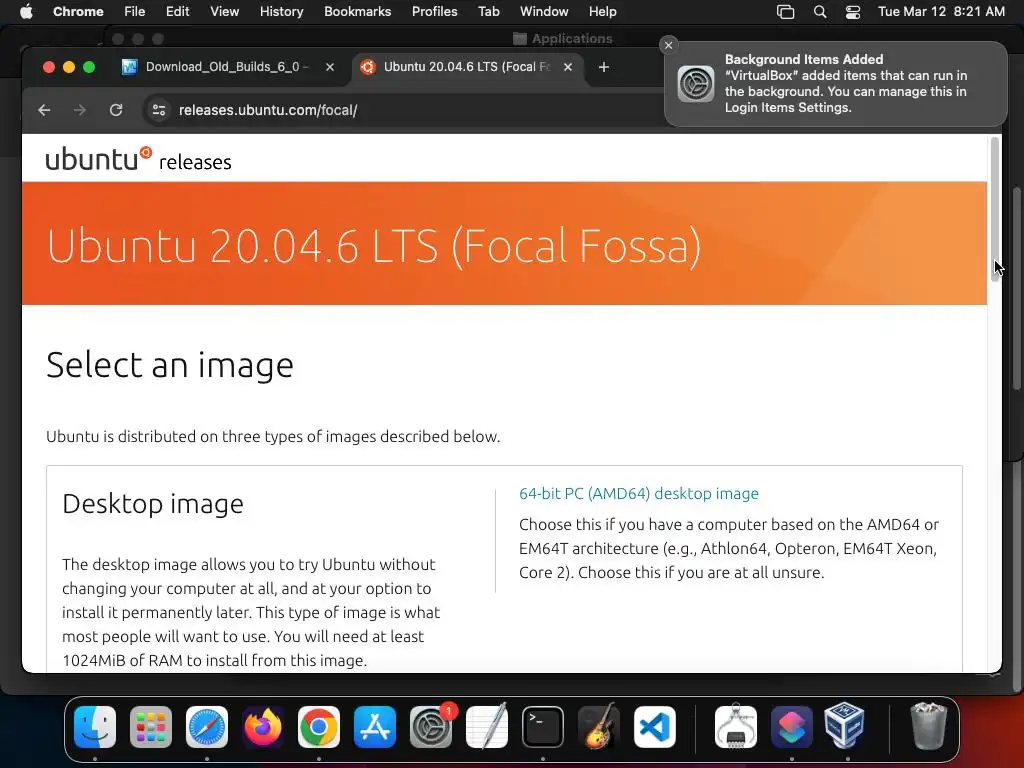Open Launchpad from the Dock
The image size is (1024, 768).
pos(151,727)
